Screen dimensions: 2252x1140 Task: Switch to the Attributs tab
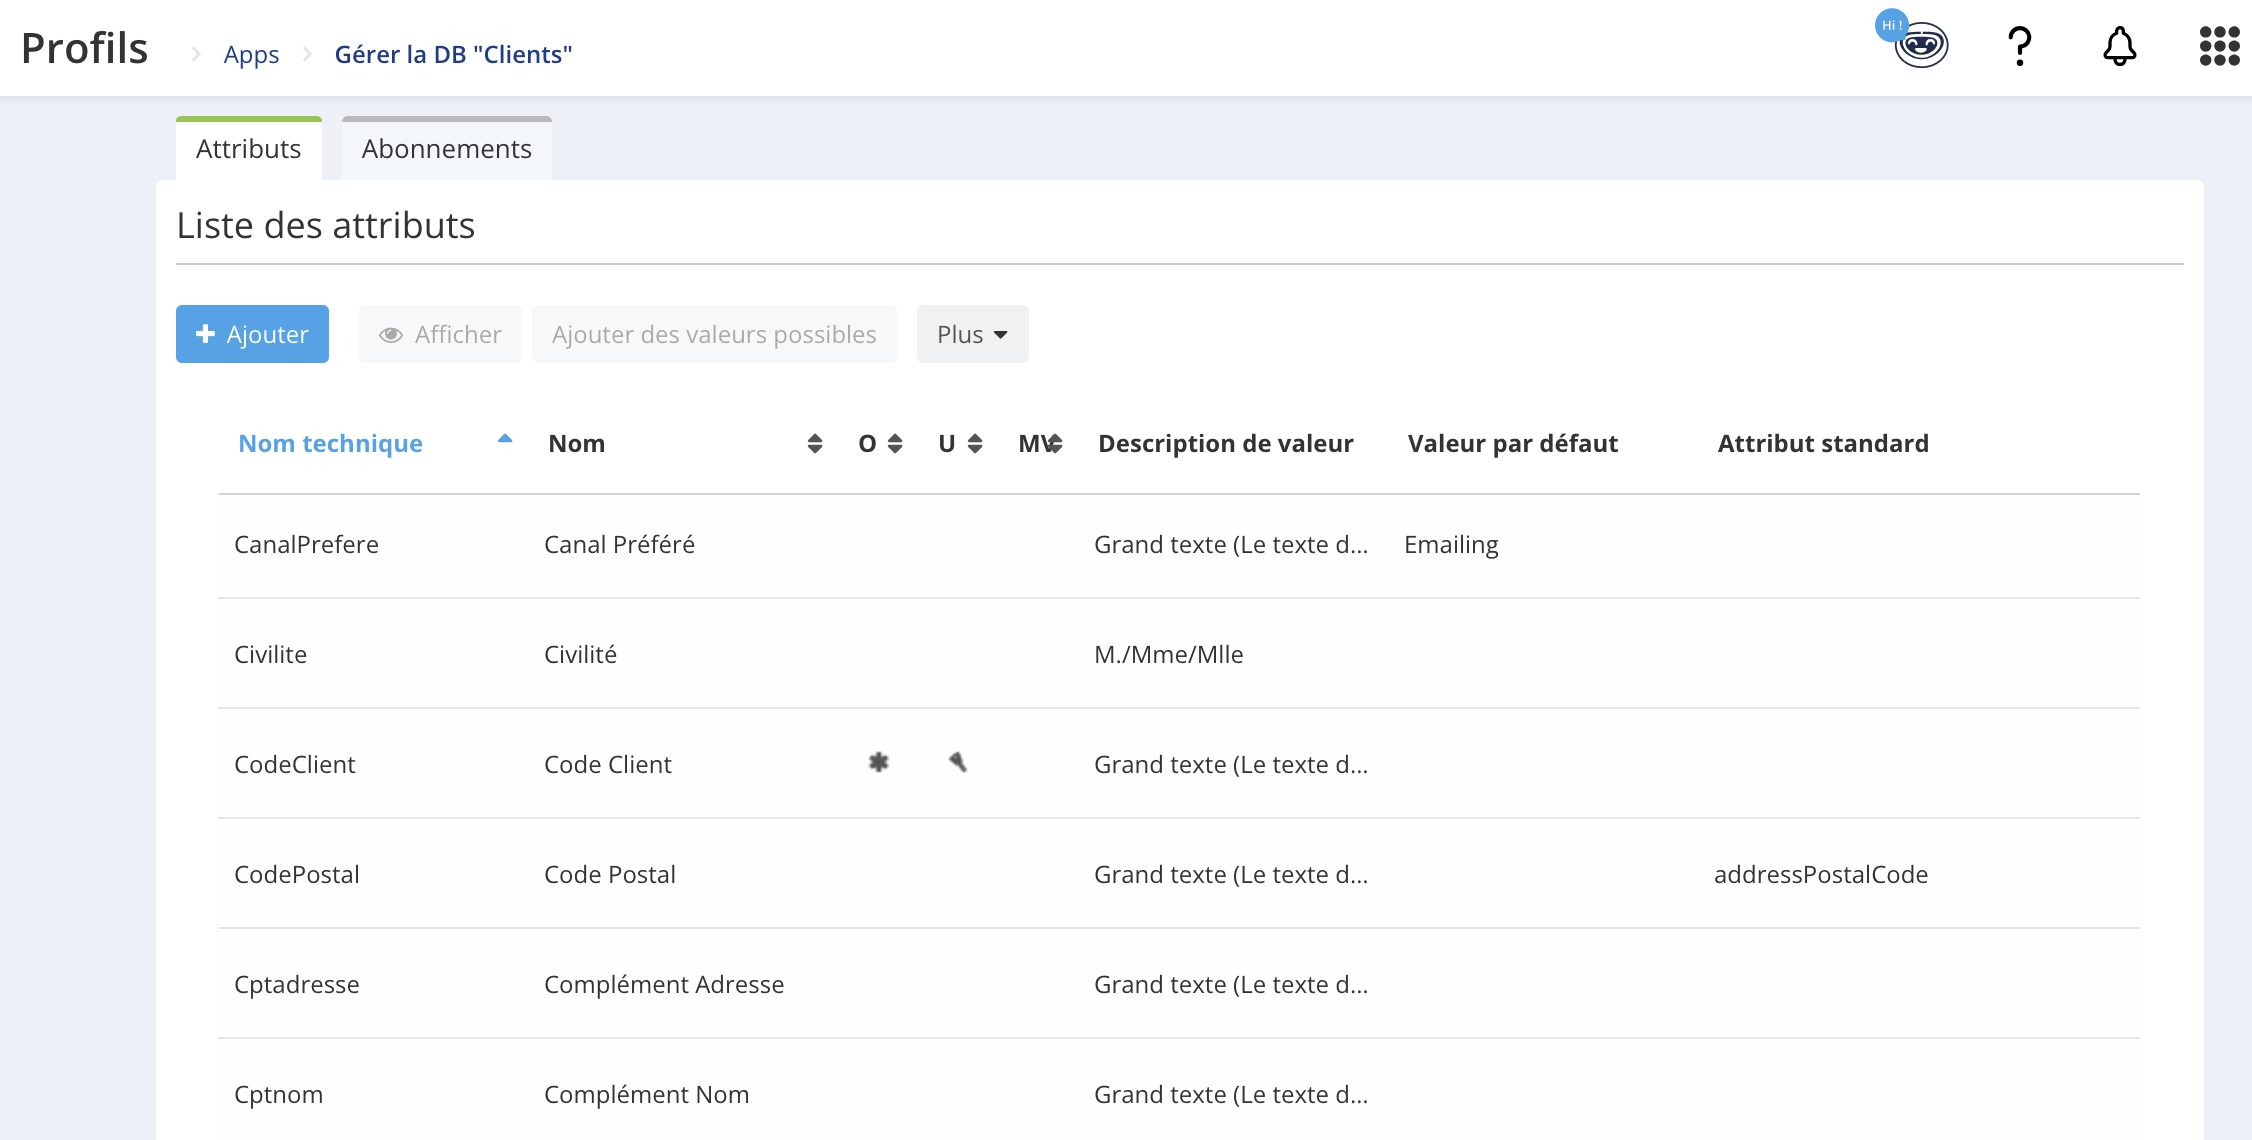tap(249, 149)
